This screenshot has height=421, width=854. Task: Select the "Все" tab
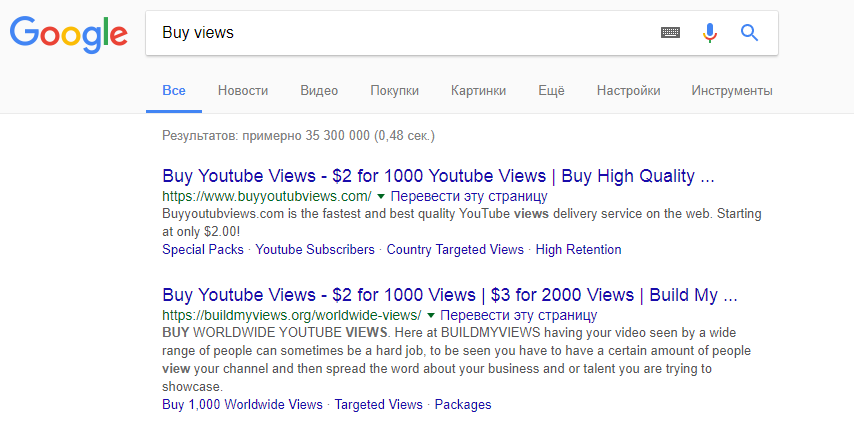tap(174, 90)
